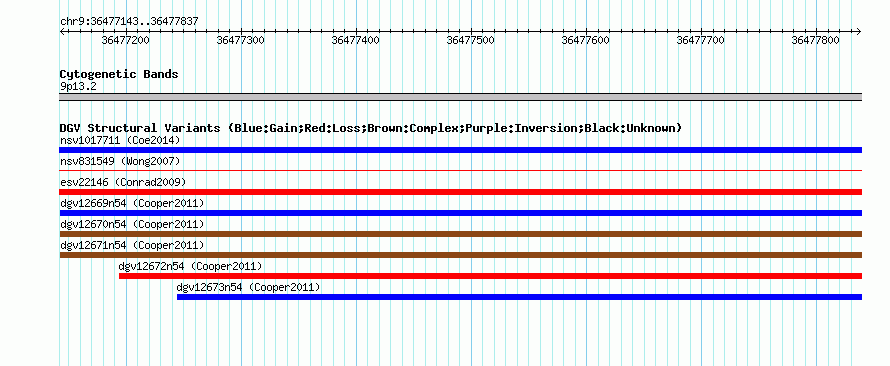890x366 pixels.
Task: Open variant label dgv12672n54 (Cooper2011)
Action: coord(190,266)
